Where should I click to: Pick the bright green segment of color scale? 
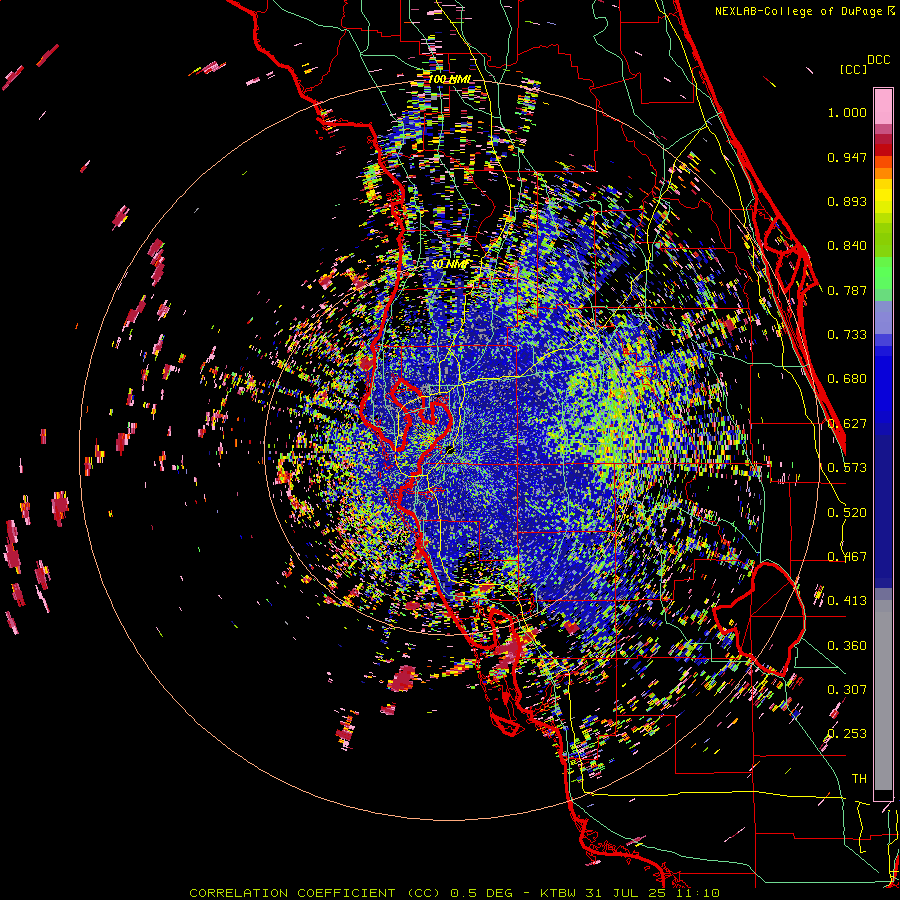883,273
